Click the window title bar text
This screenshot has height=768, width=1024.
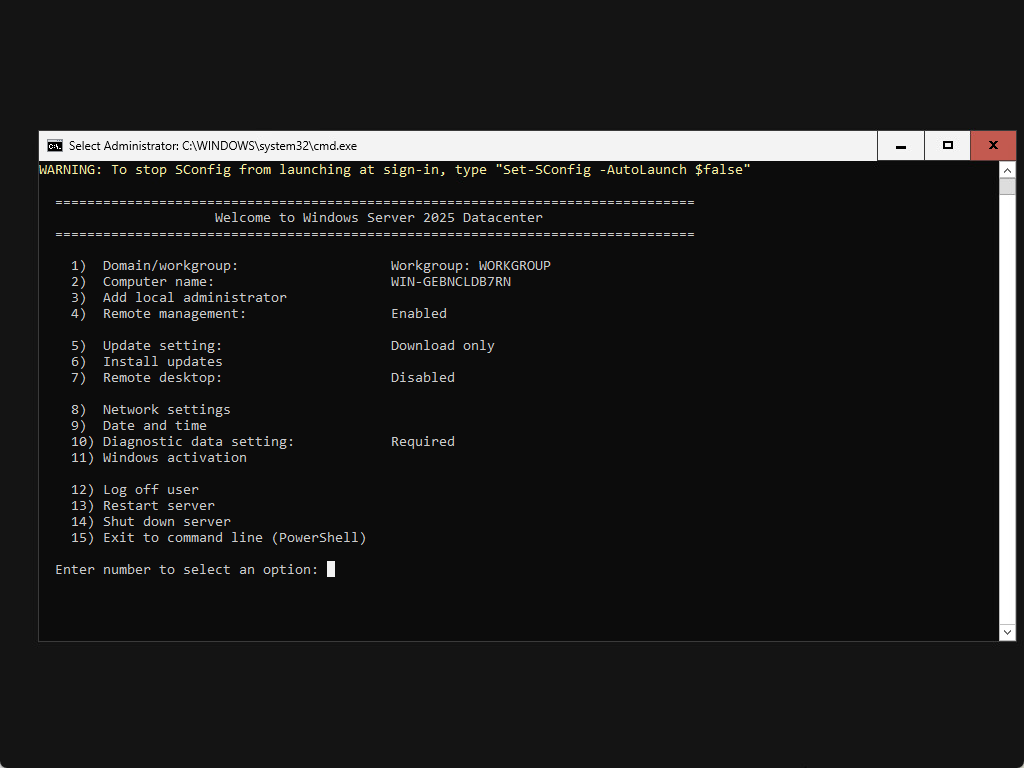(213, 146)
